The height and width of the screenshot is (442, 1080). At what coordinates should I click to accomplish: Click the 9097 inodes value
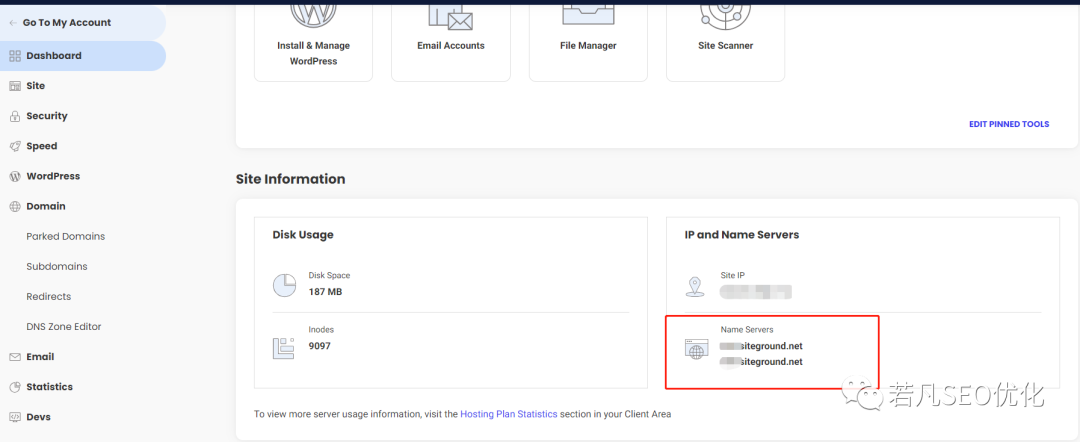[319, 346]
